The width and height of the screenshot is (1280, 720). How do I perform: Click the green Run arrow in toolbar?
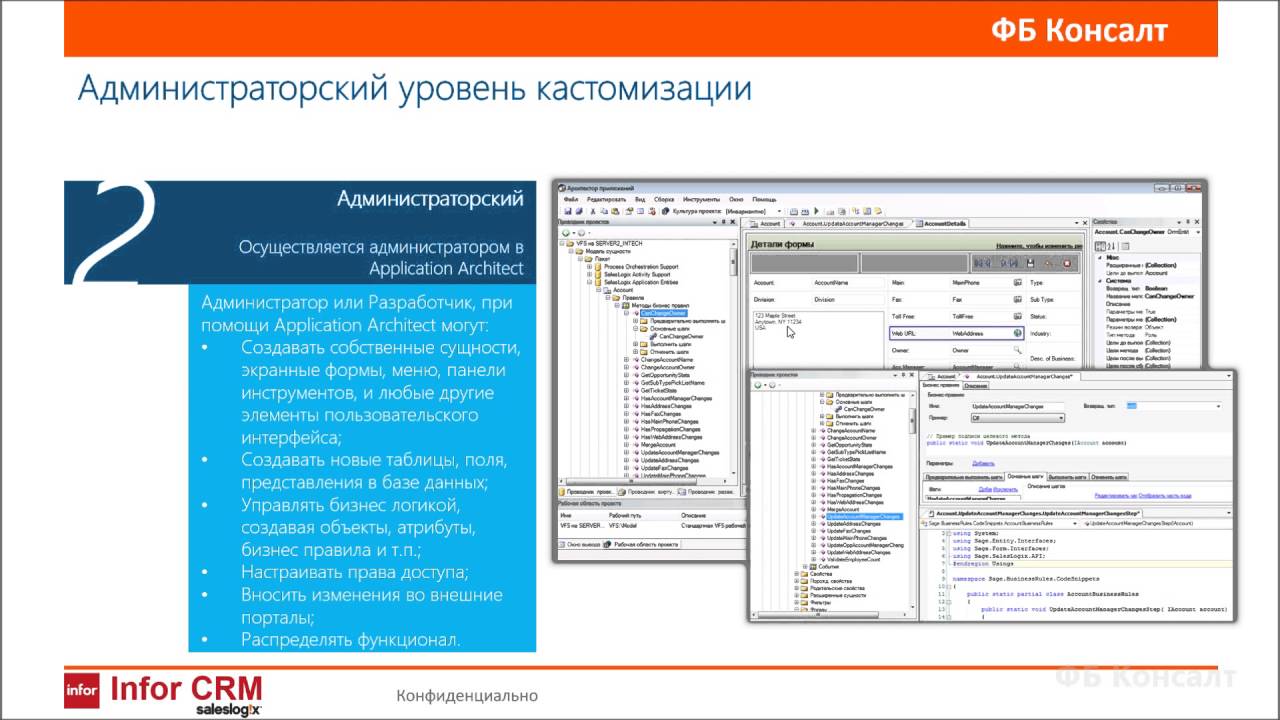click(816, 211)
